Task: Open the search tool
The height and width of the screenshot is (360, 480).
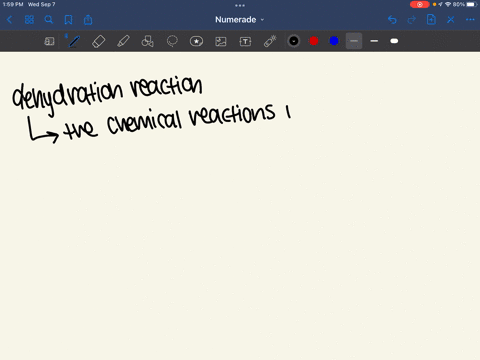Action: (49, 20)
